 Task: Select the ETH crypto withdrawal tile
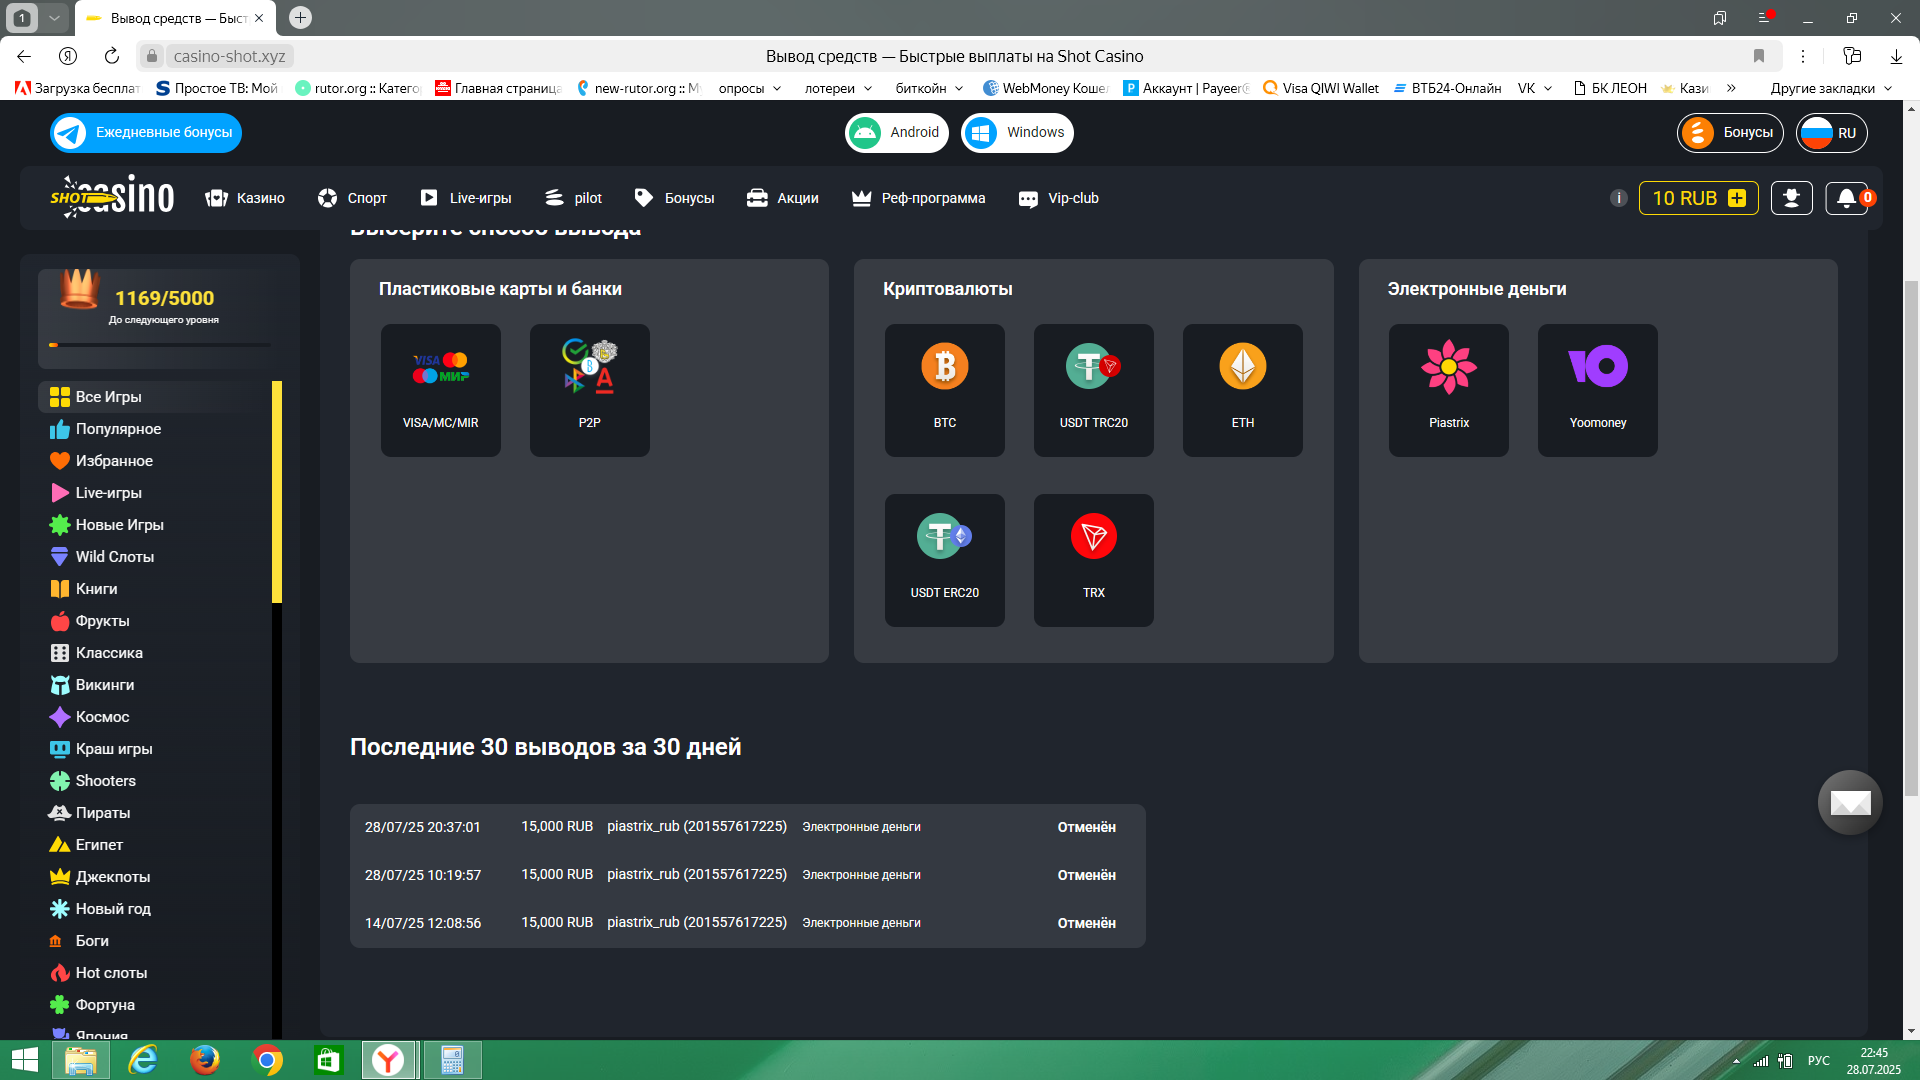pyautogui.click(x=1242, y=390)
